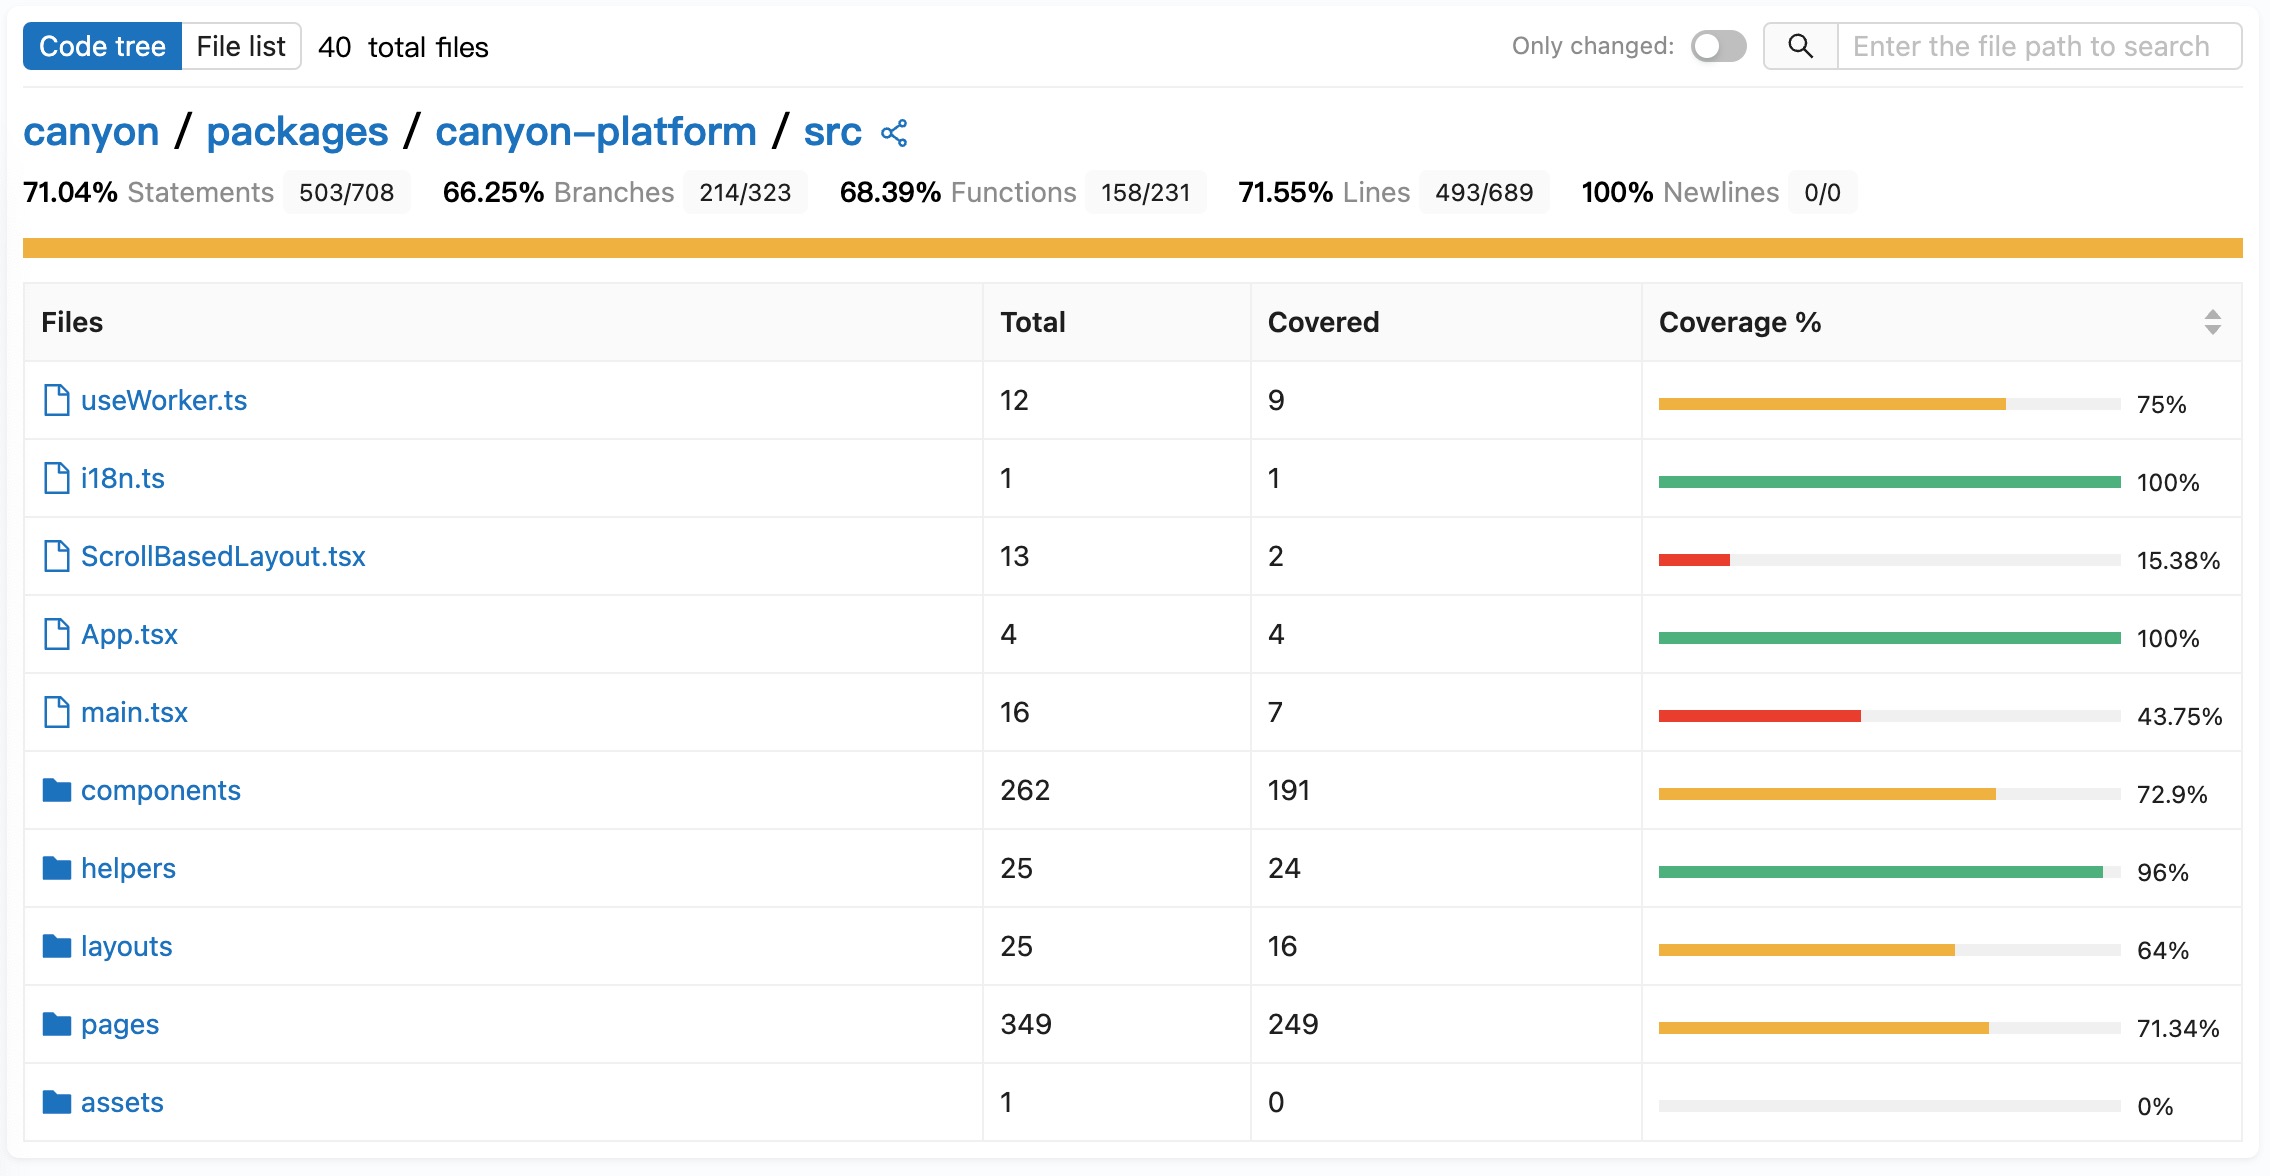This screenshot has width=2270, height=1176.
Task: Click the file icon beside main.tsx
Action: pos(57,712)
